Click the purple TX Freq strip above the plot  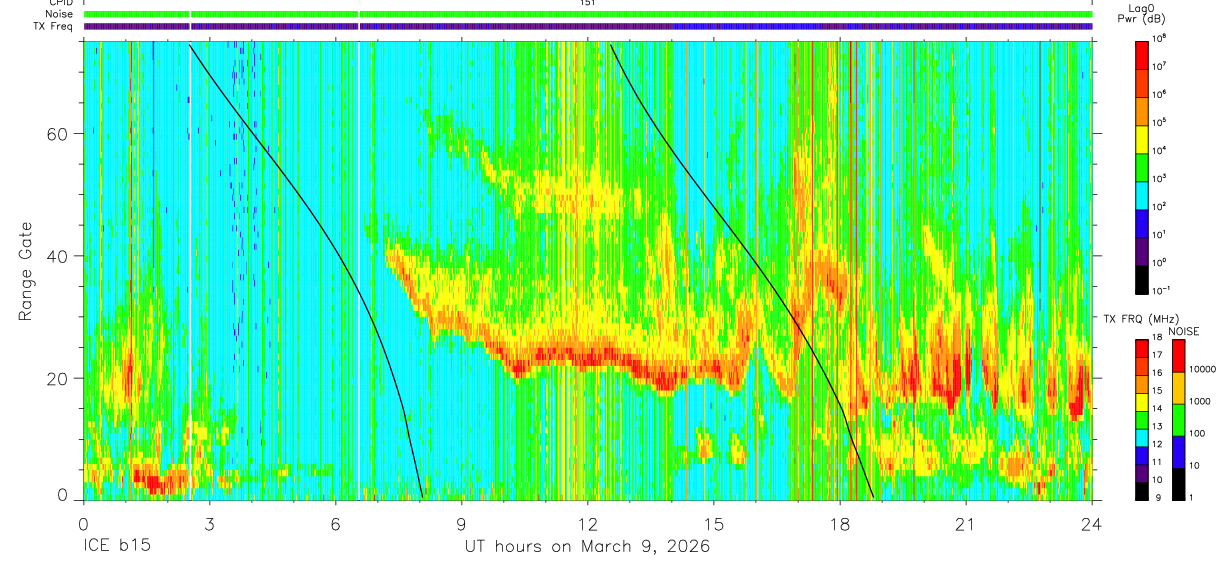[587, 26]
